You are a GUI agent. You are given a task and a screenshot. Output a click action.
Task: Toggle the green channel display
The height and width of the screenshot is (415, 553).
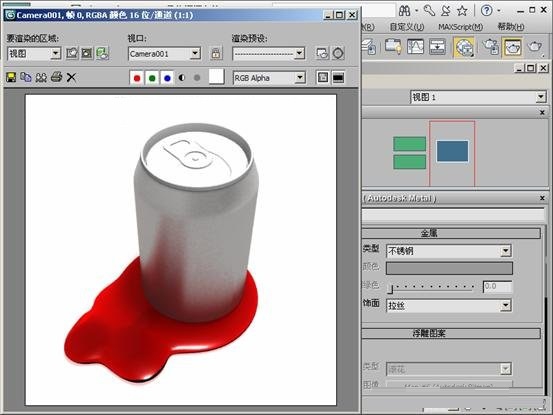coord(152,78)
